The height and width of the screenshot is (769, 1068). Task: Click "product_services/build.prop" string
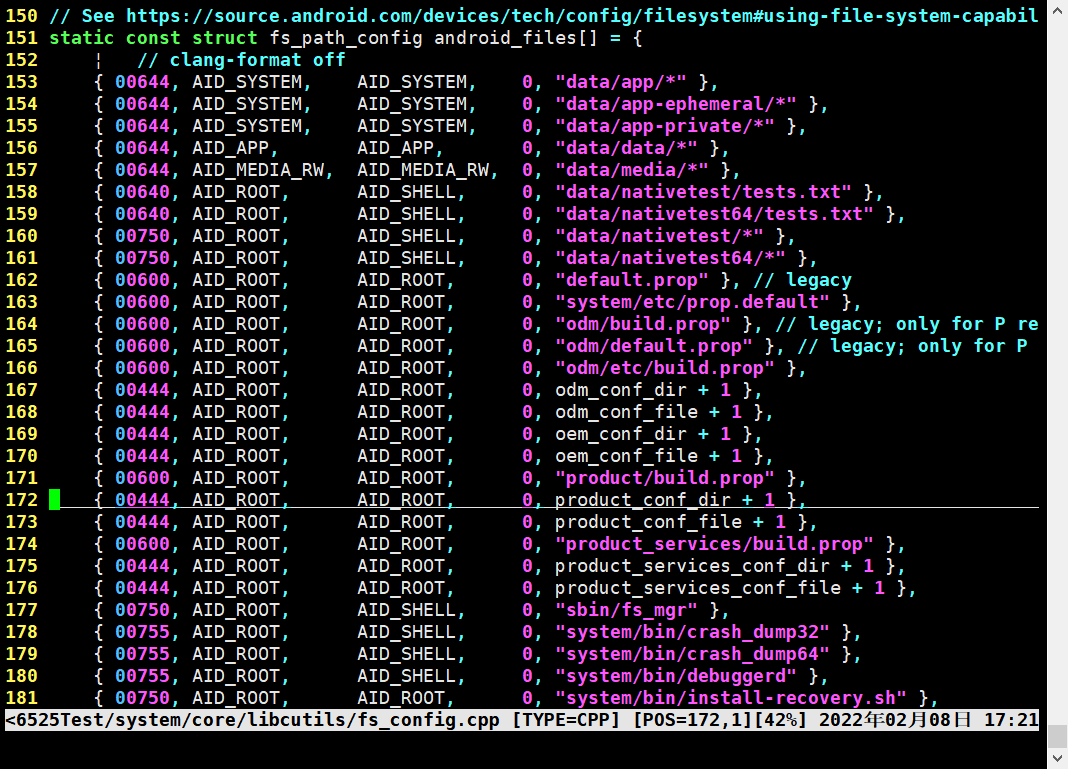714,544
